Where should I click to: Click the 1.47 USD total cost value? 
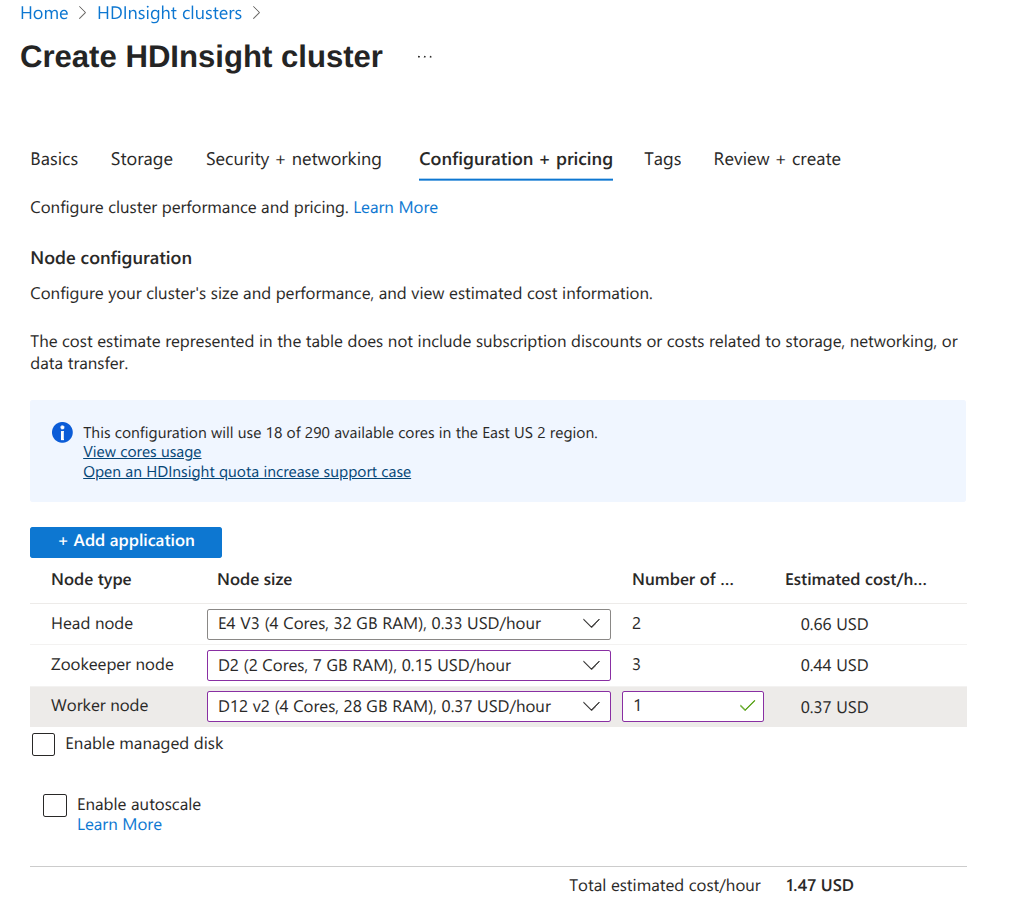(820, 886)
